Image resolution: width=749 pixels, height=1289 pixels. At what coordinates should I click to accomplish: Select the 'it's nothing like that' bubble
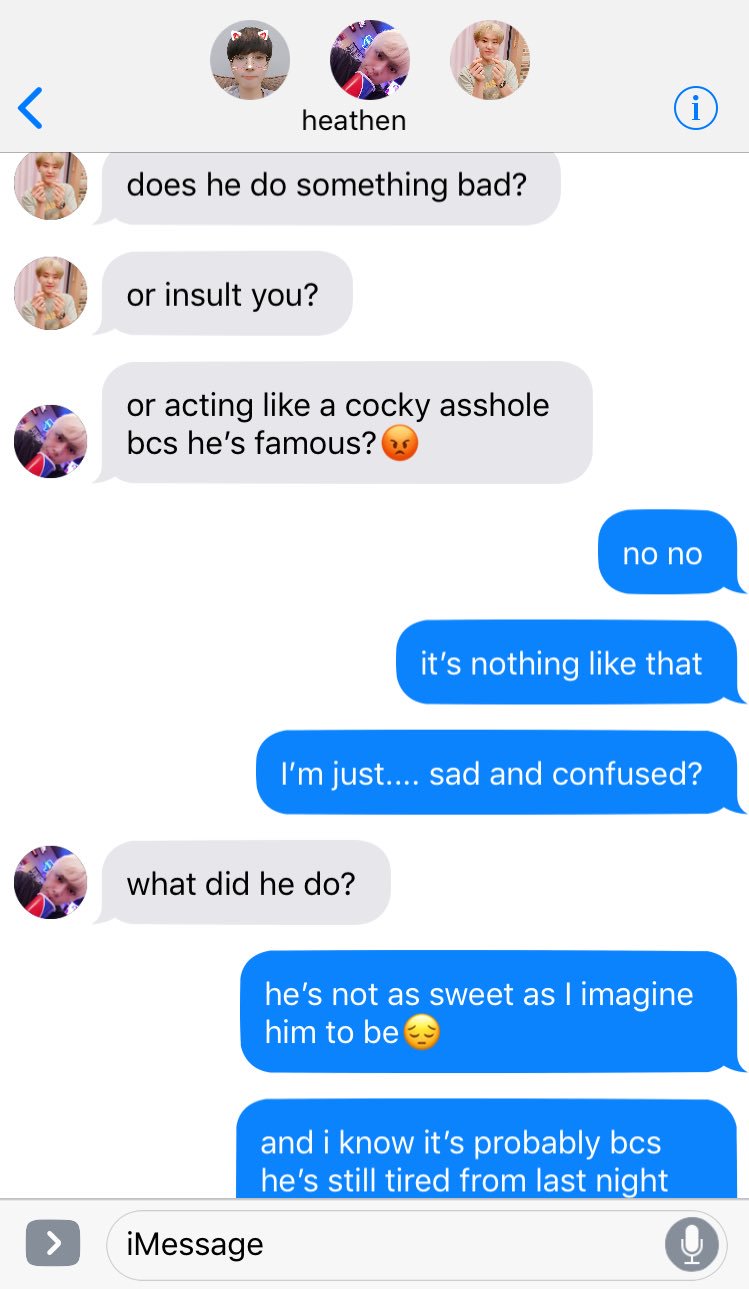(x=567, y=662)
